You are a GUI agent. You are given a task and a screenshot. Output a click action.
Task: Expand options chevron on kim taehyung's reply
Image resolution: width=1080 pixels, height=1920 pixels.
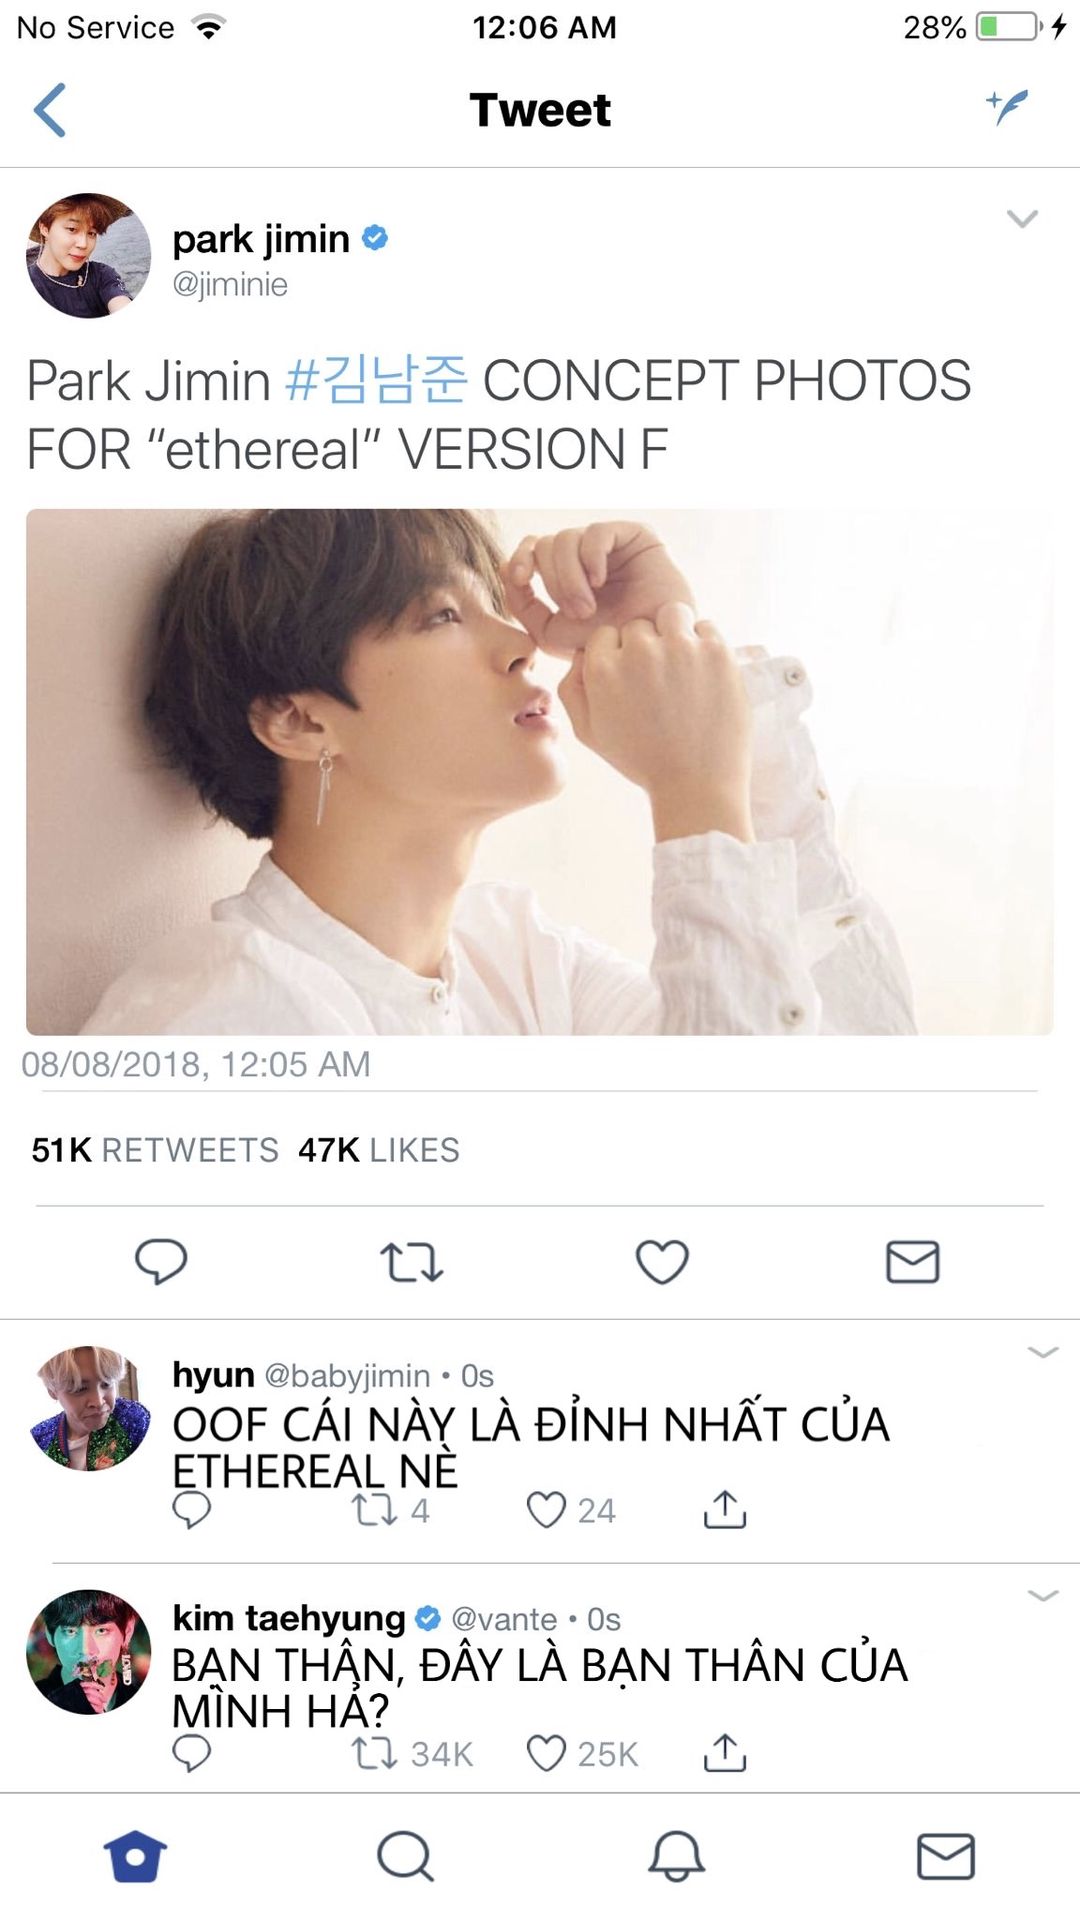pyautogui.click(x=1042, y=1595)
